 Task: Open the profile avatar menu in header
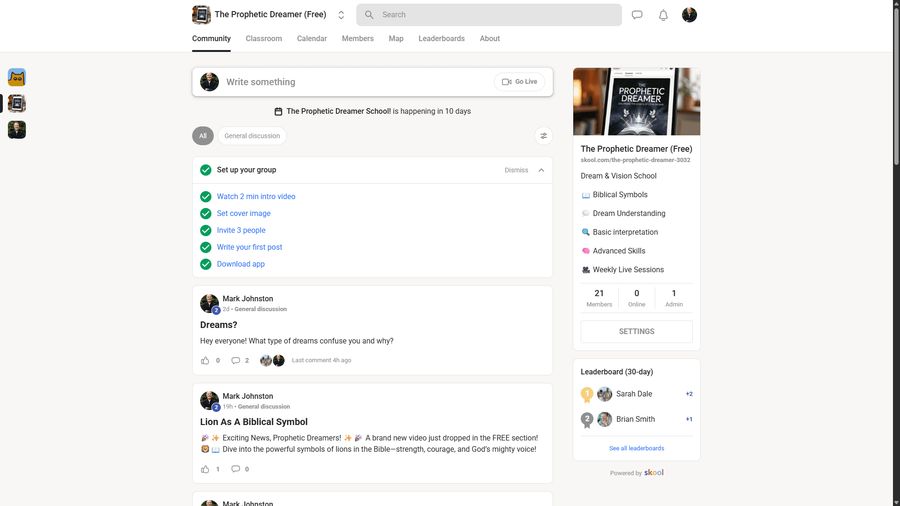coord(689,15)
